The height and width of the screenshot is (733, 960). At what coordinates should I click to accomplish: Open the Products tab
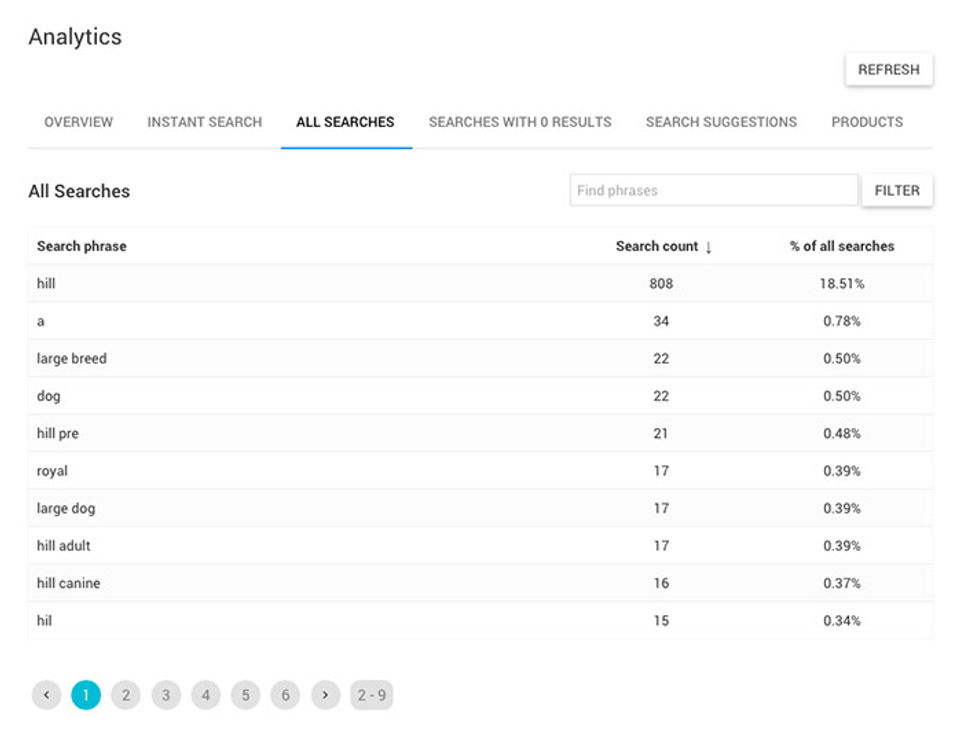(867, 122)
